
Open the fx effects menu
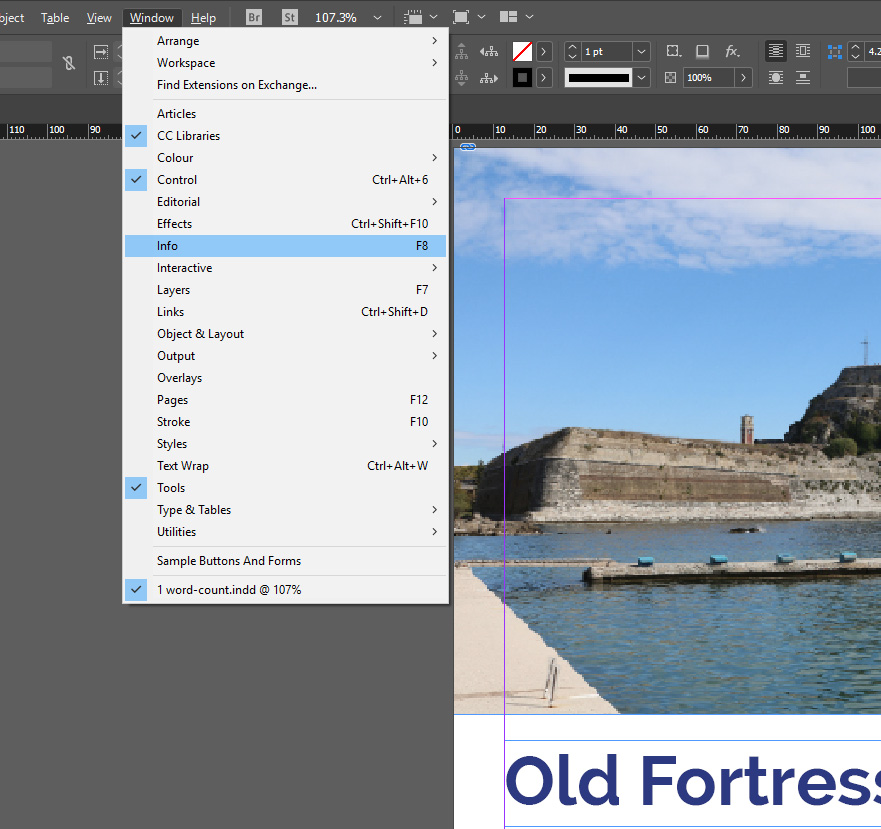tap(732, 51)
